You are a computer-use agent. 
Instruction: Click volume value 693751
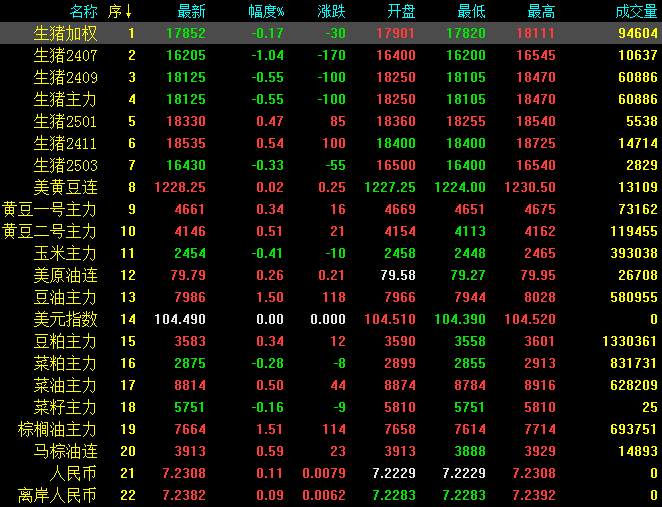(x=634, y=429)
